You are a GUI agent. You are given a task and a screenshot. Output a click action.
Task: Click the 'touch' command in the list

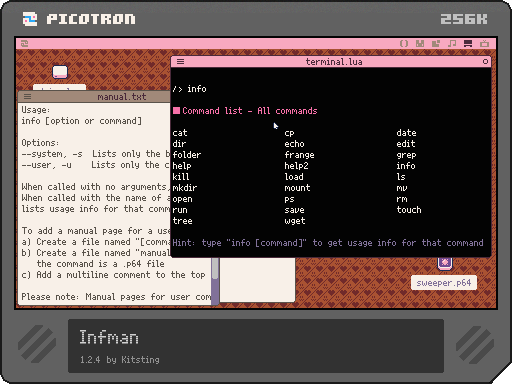pyautogui.click(x=409, y=210)
